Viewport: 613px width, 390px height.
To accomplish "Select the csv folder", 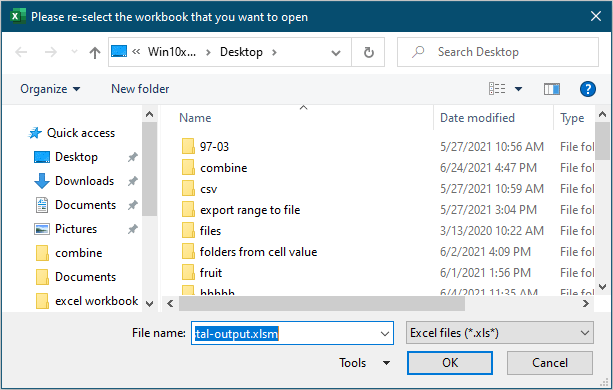I will [x=208, y=189].
